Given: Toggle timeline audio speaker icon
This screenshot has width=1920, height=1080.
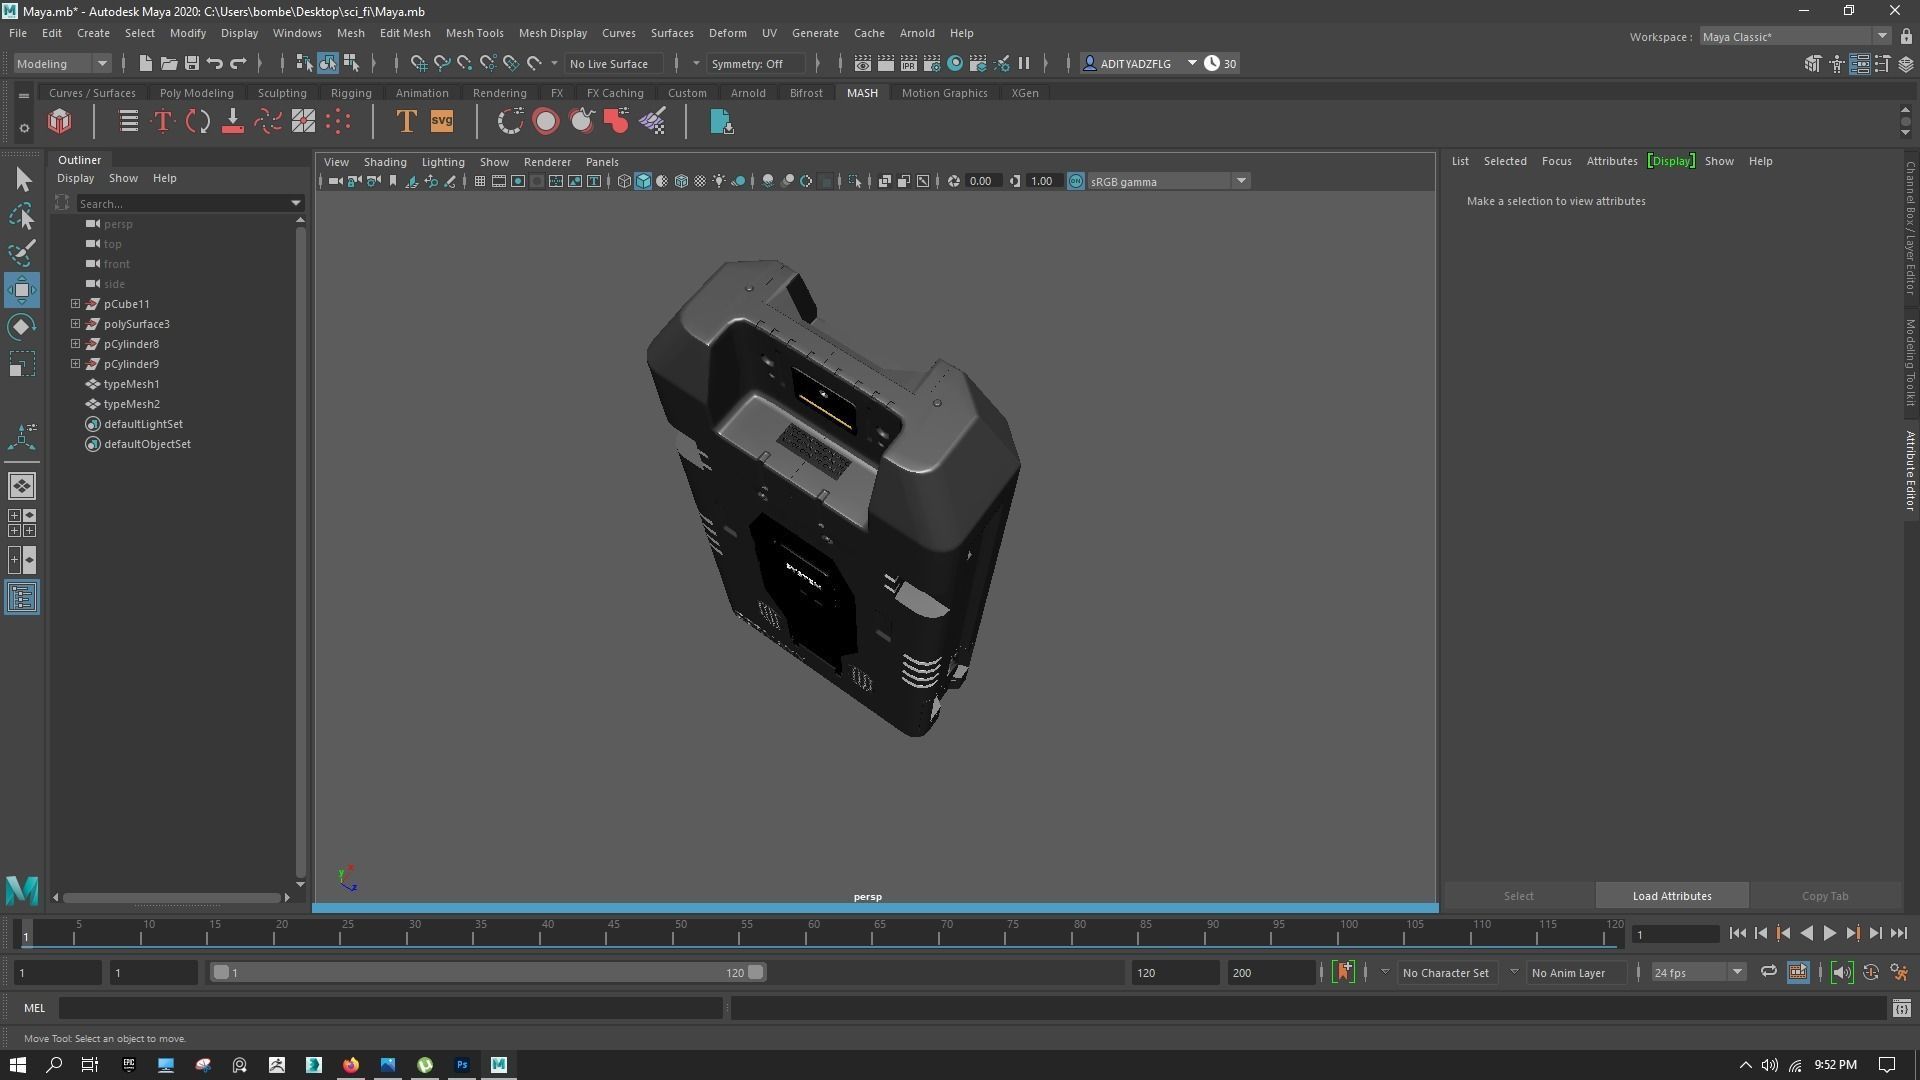Looking at the screenshot, I should point(1842,972).
